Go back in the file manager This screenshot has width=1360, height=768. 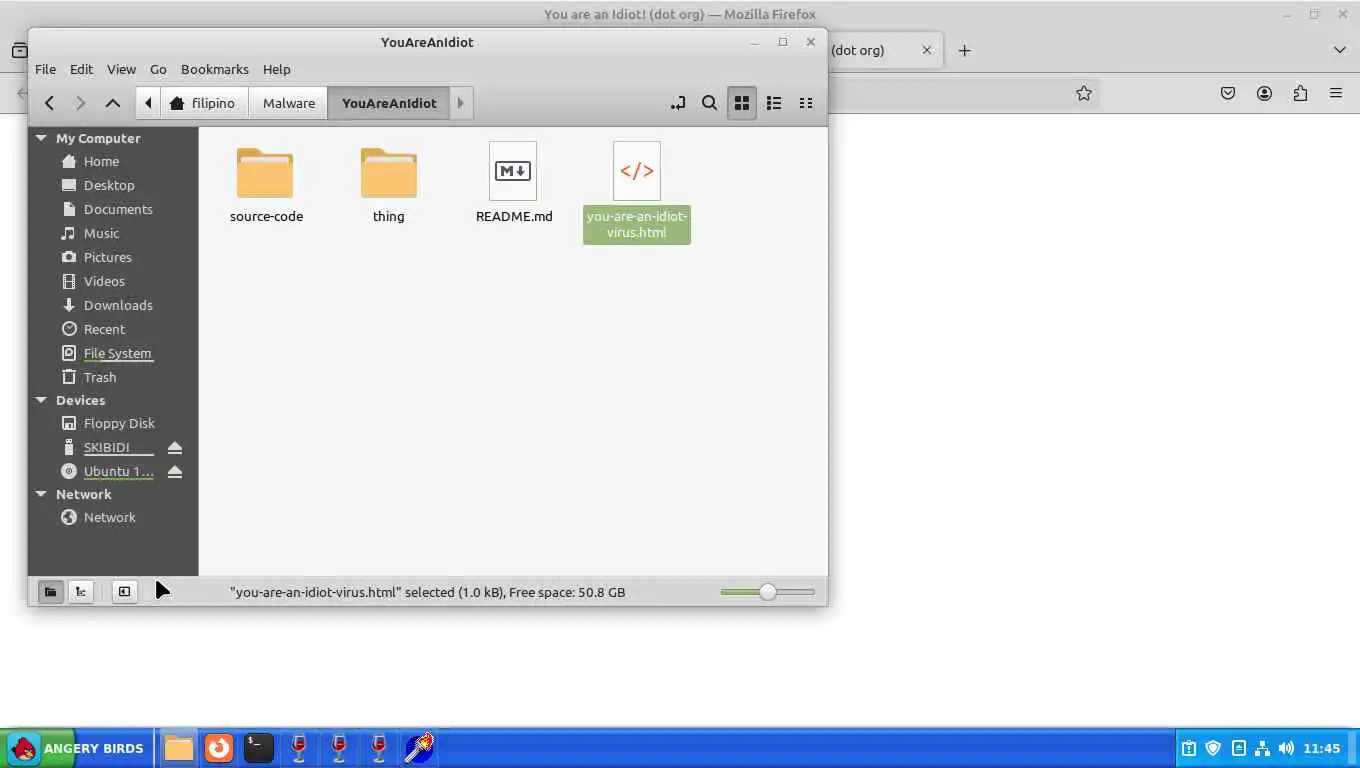click(x=49, y=103)
